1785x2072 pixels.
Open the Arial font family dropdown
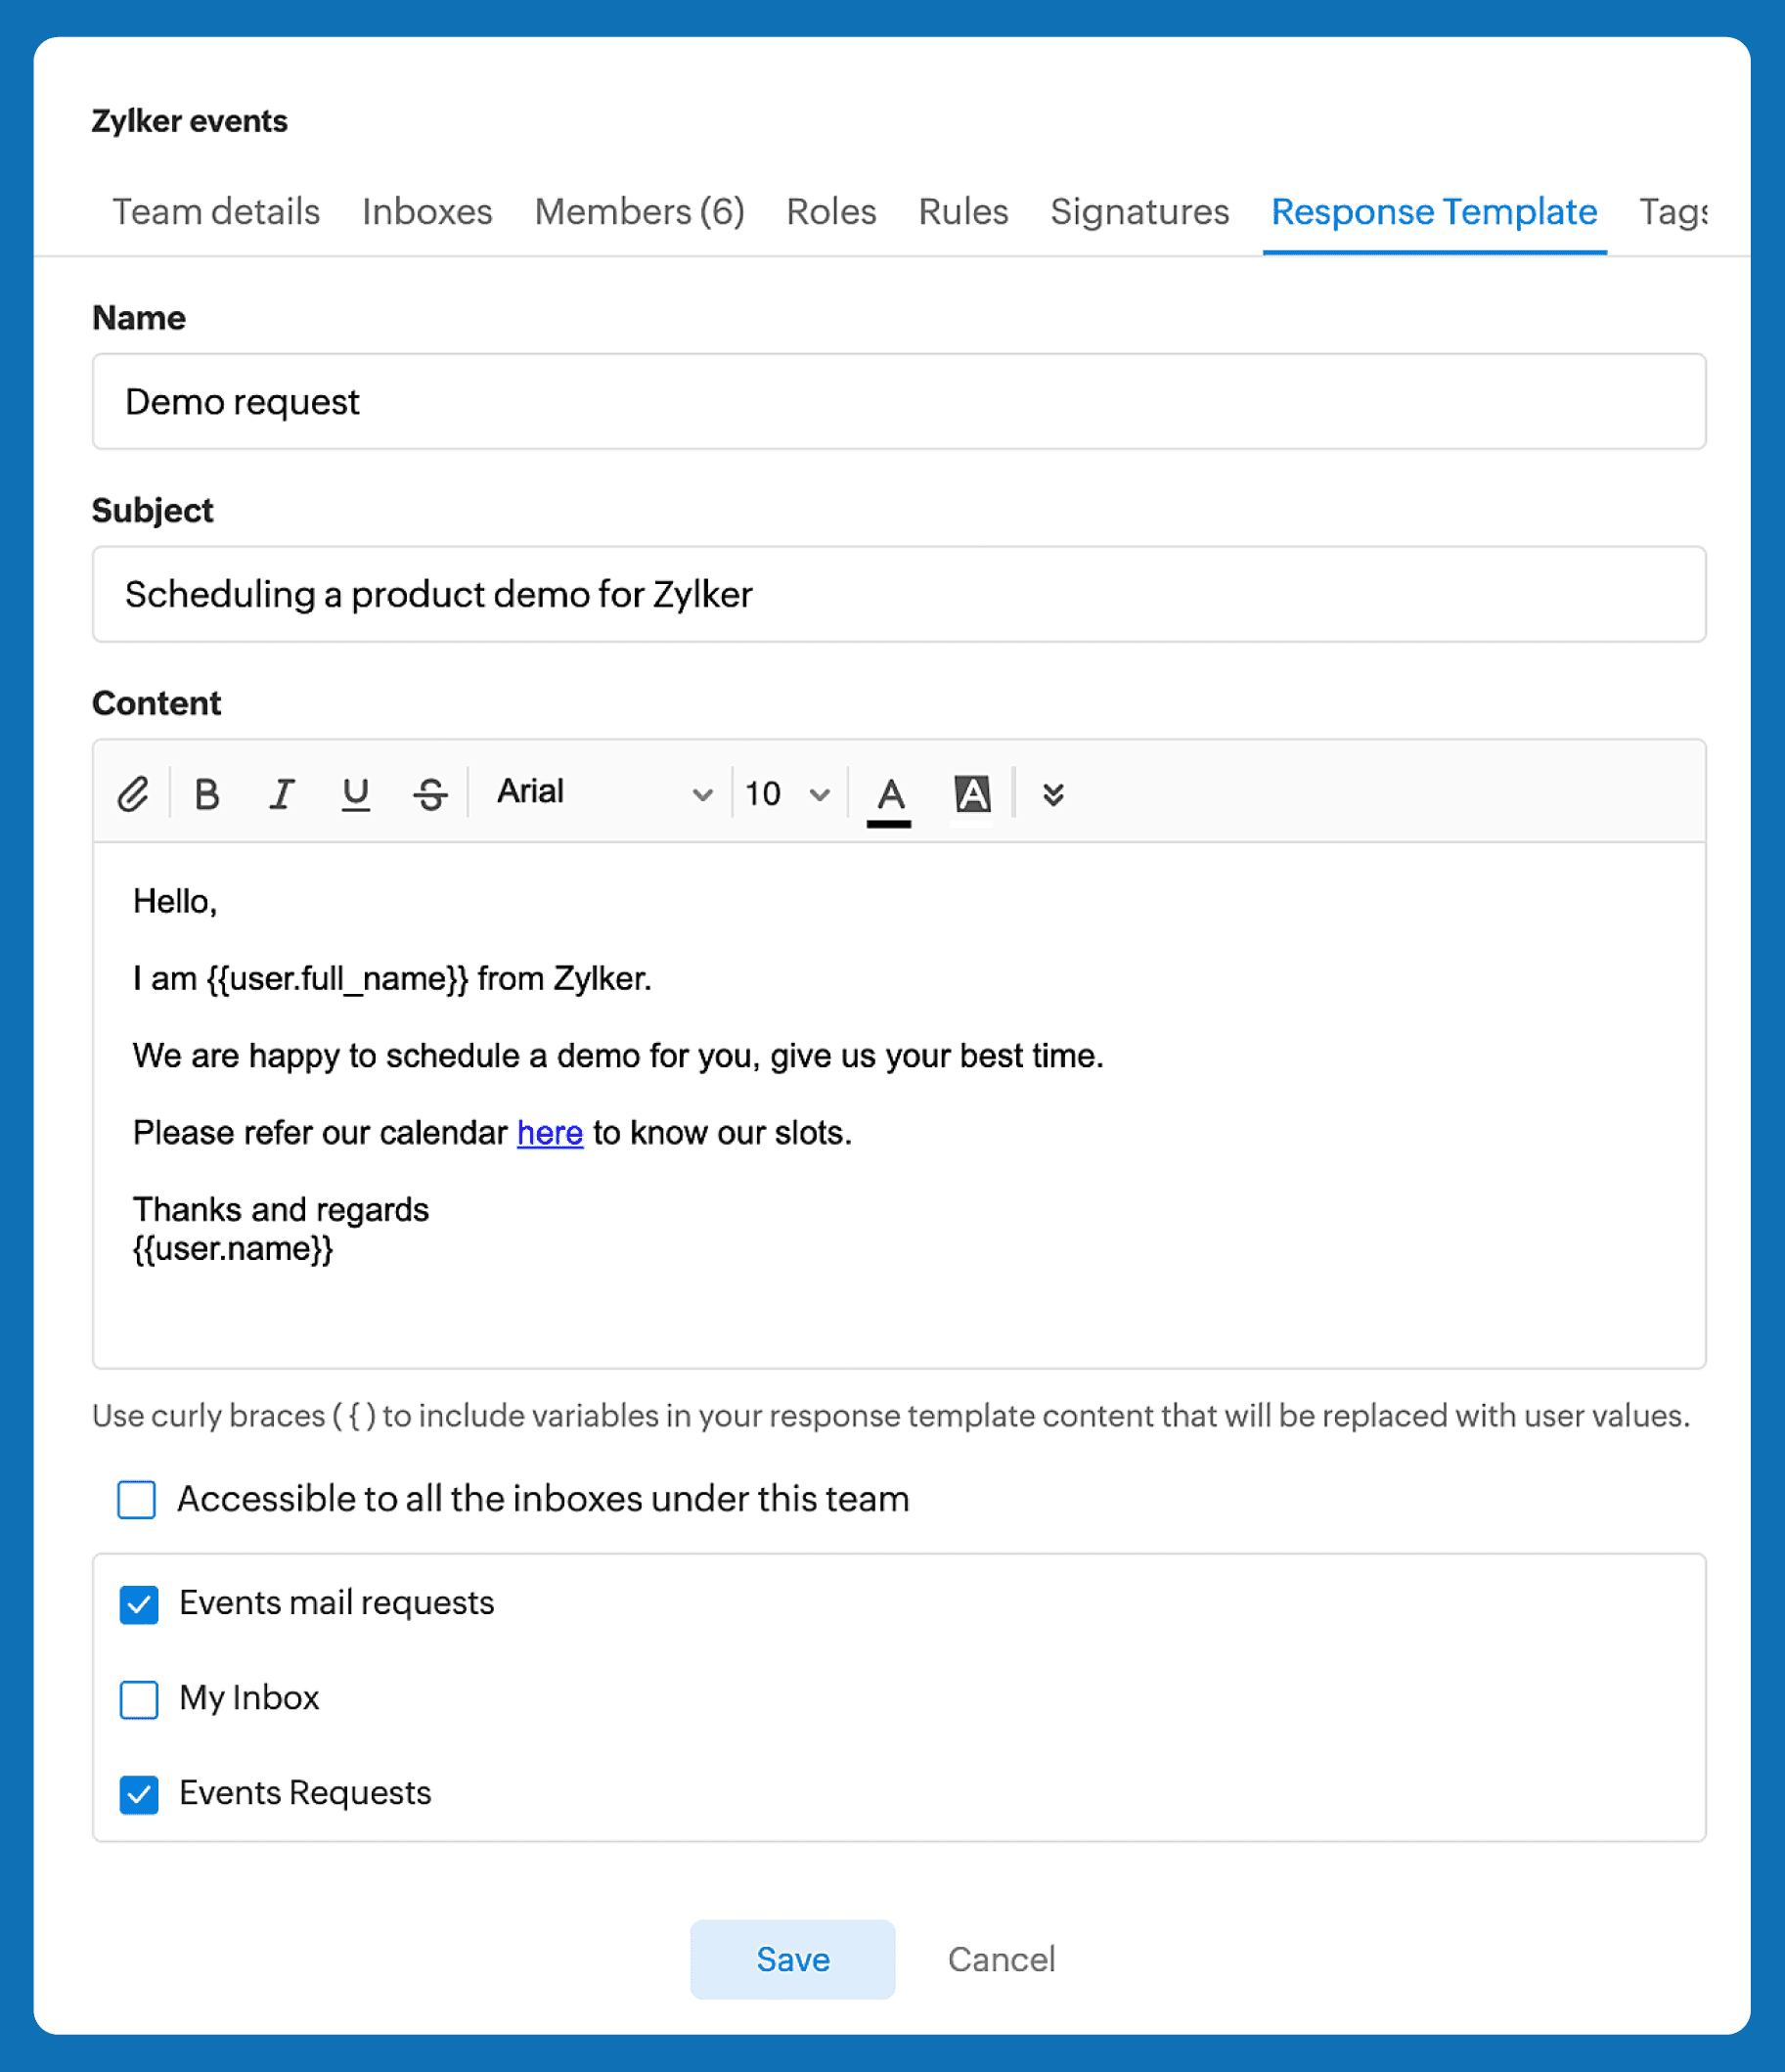click(604, 792)
